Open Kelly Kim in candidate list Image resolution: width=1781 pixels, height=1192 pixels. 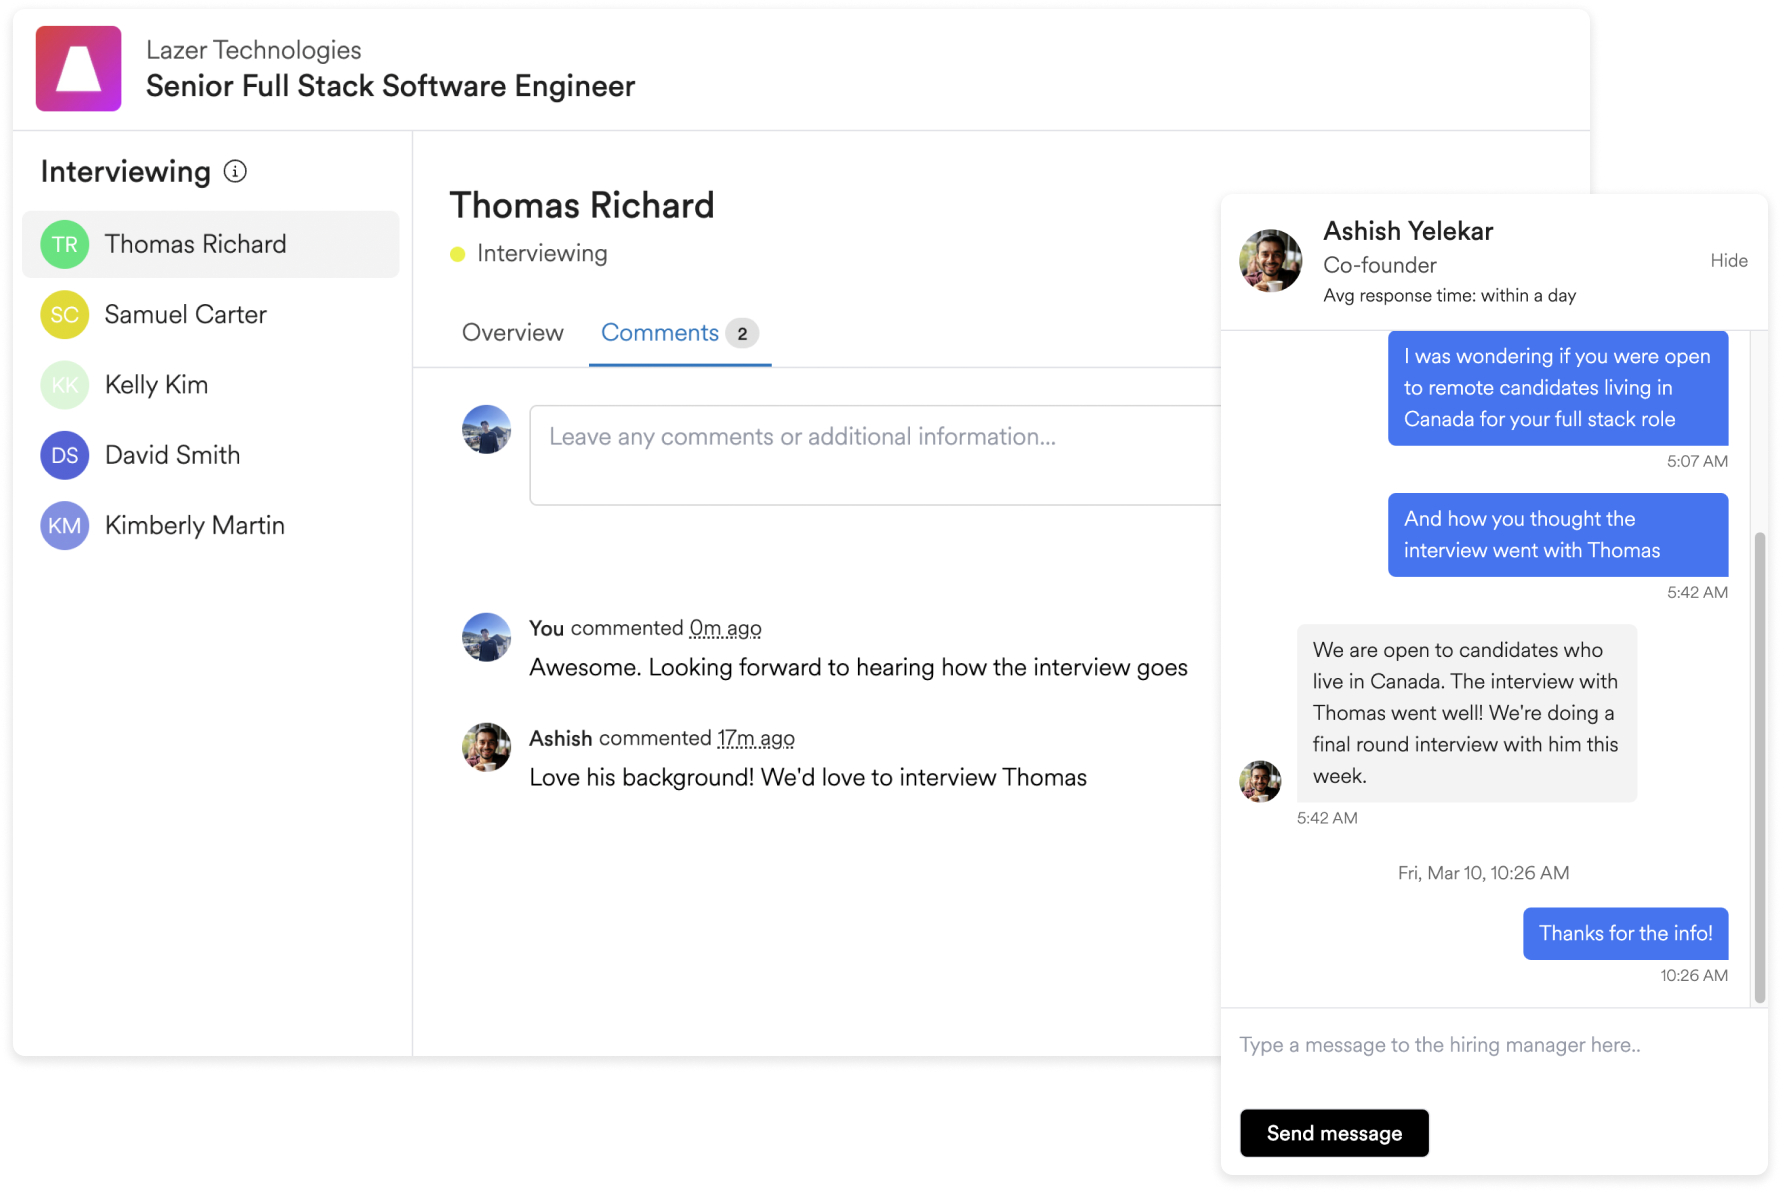click(x=211, y=385)
